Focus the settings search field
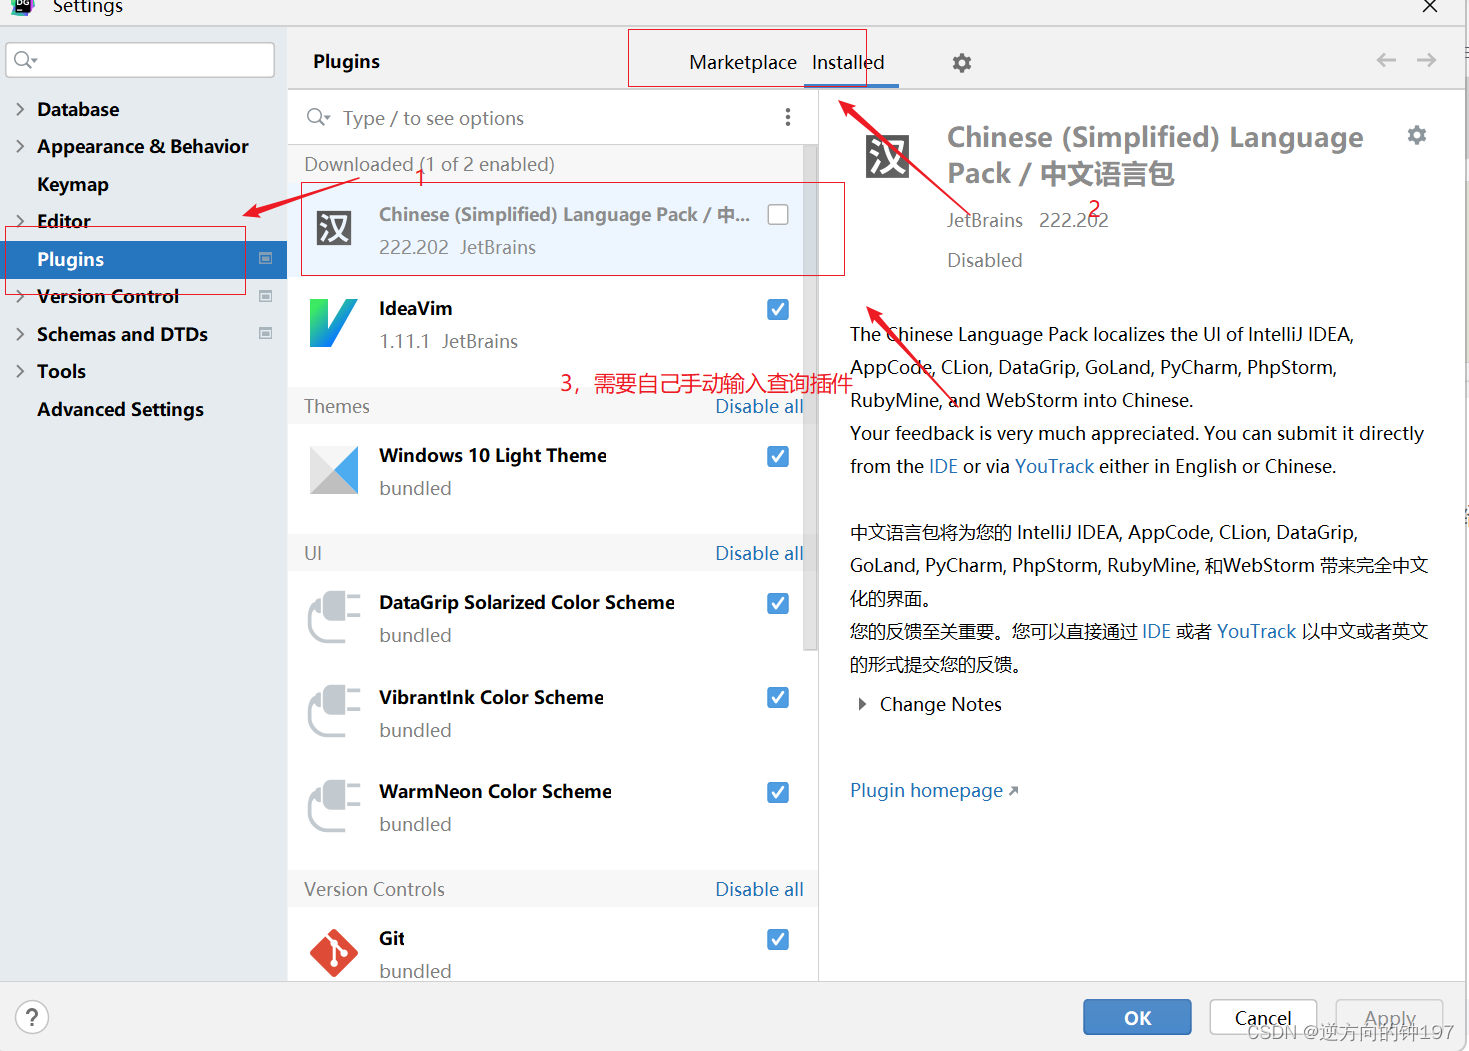This screenshot has width=1469, height=1051. pyautogui.click(x=140, y=60)
